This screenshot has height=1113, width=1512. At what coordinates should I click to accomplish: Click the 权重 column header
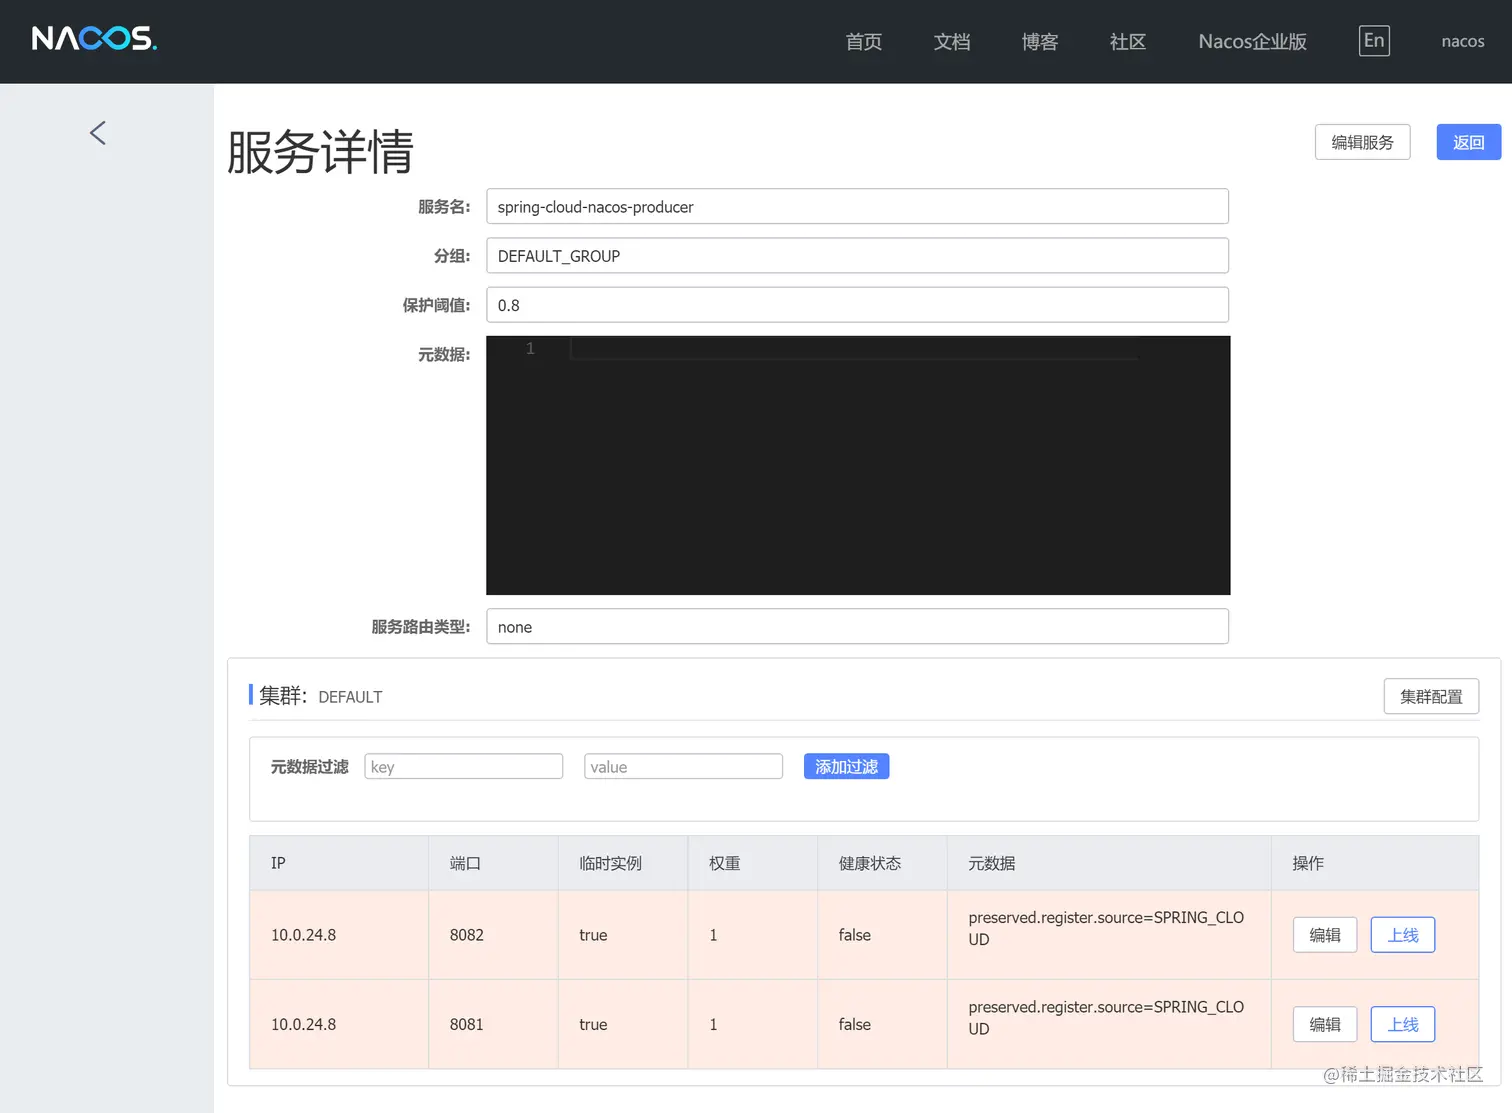click(x=753, y=862)
